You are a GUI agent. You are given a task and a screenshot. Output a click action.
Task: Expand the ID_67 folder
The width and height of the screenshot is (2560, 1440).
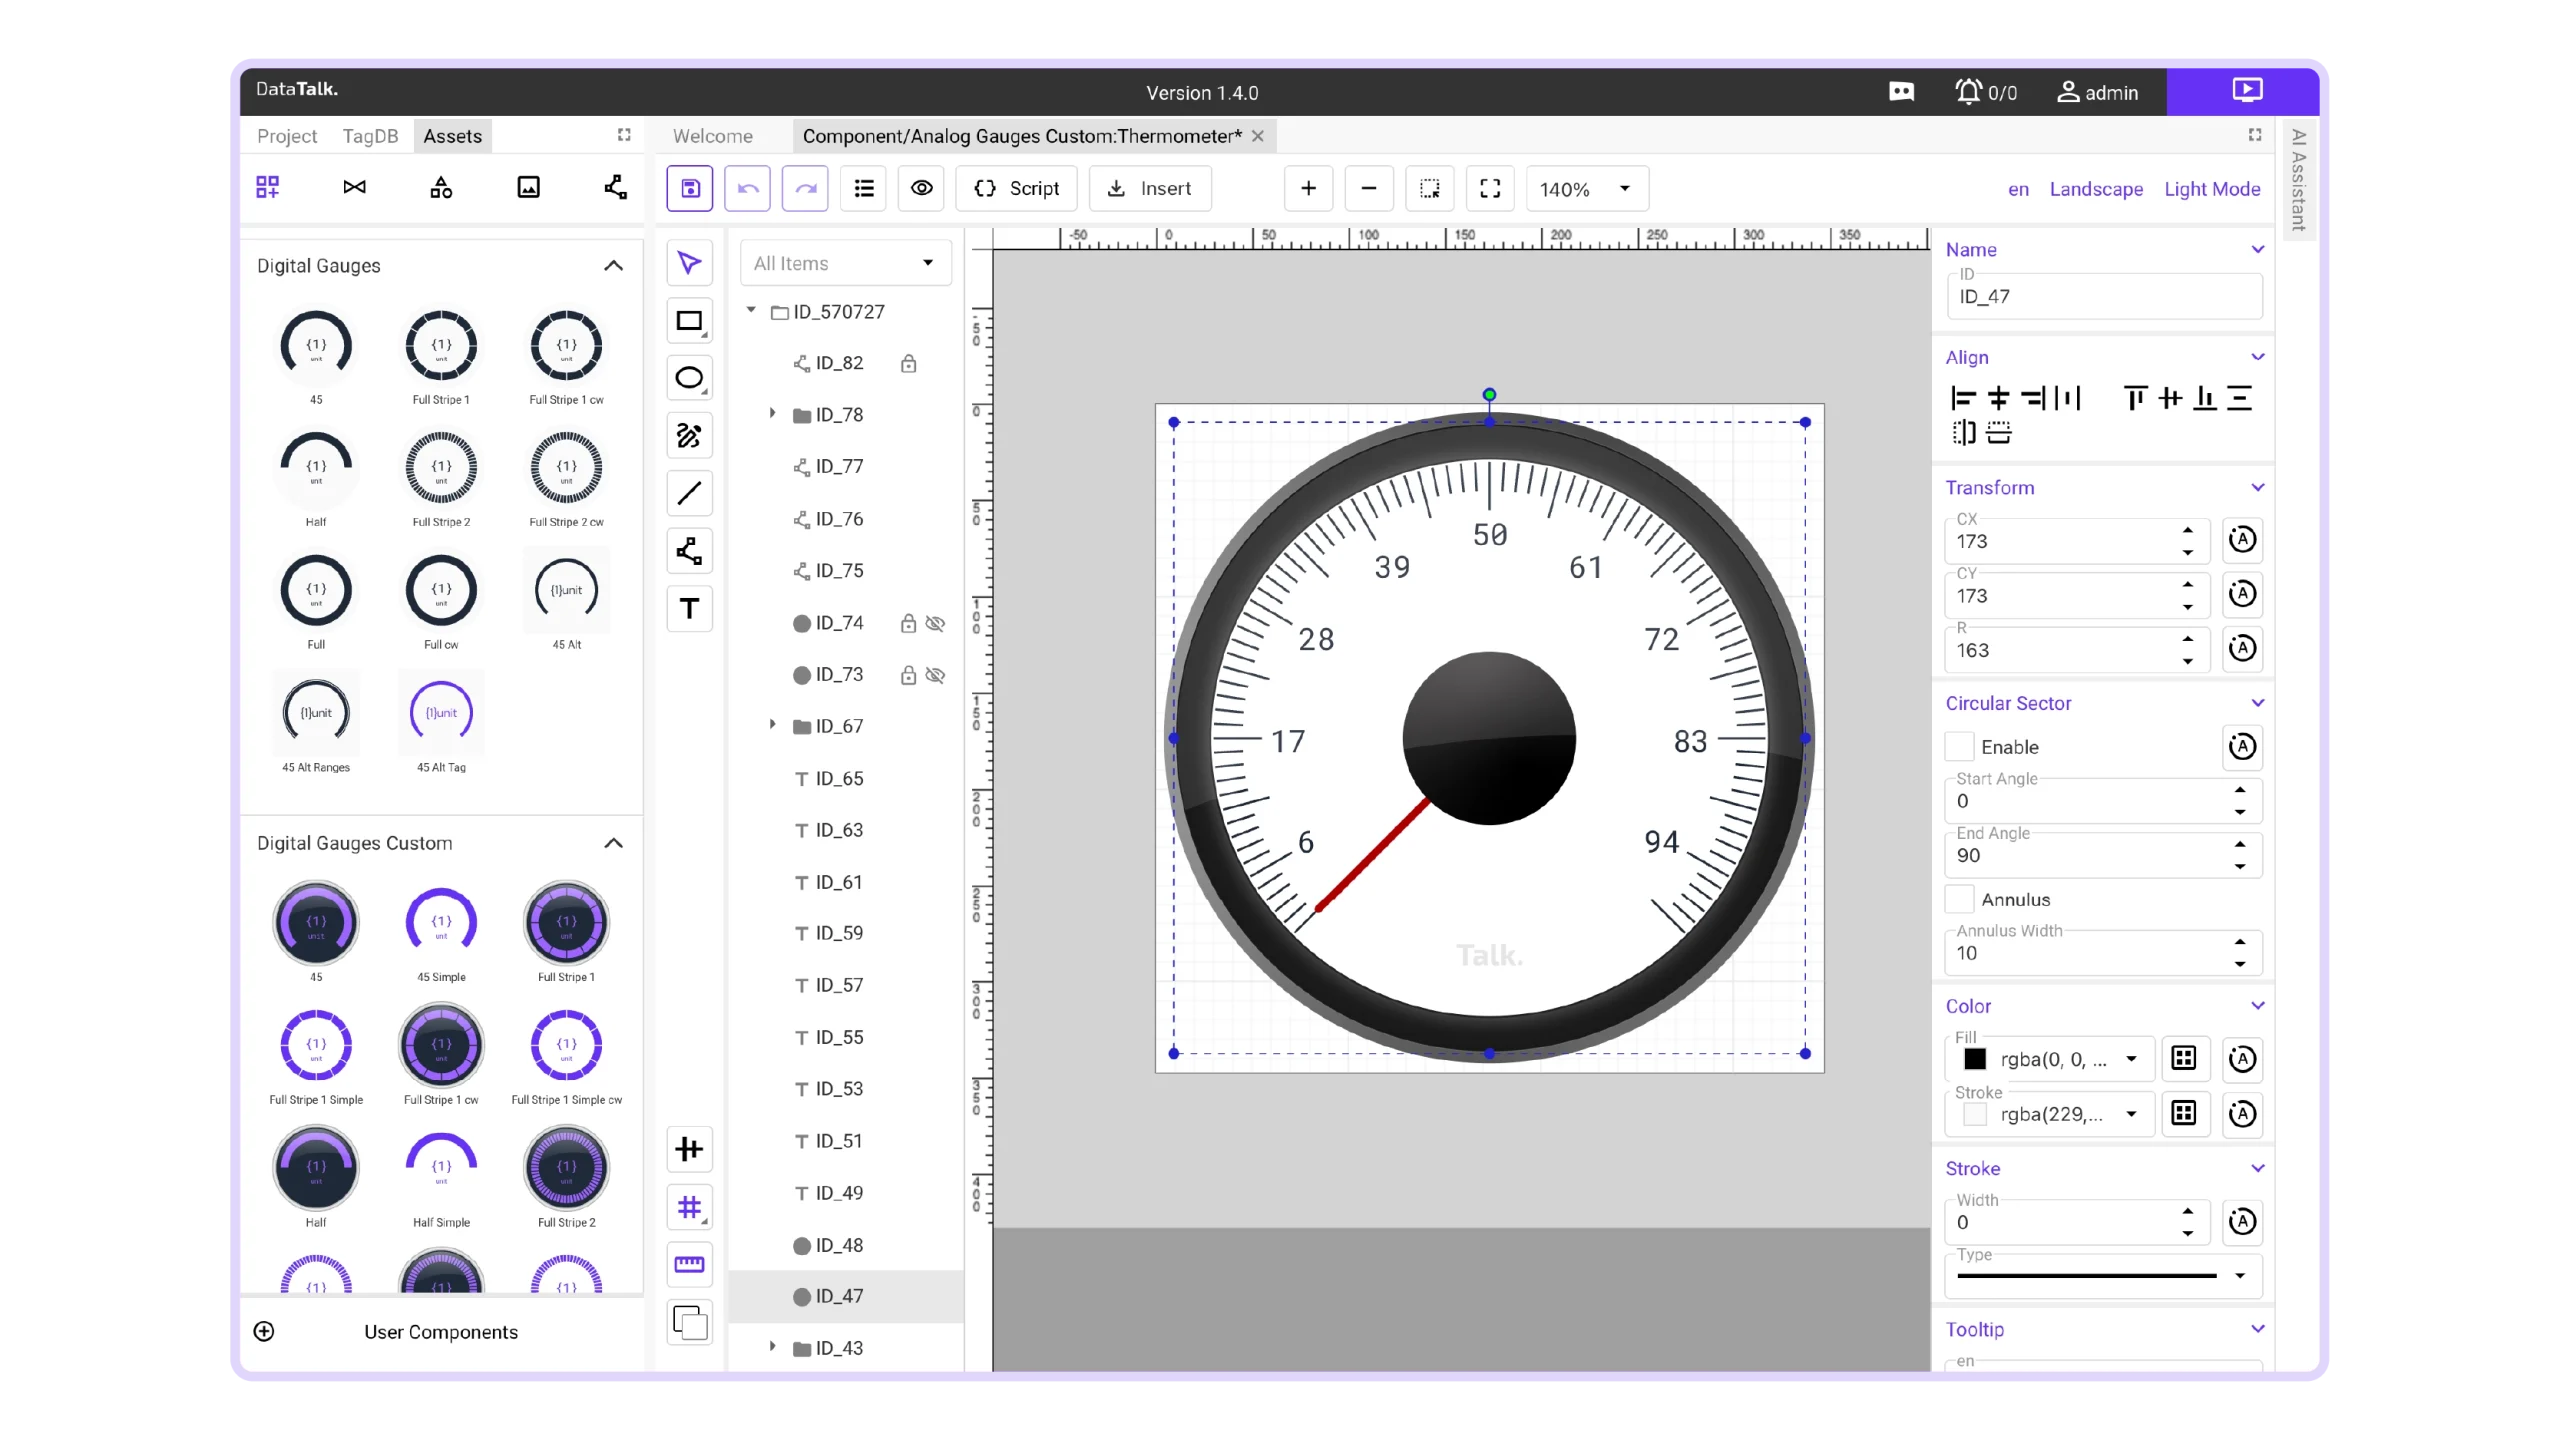(x=772, y=725)
